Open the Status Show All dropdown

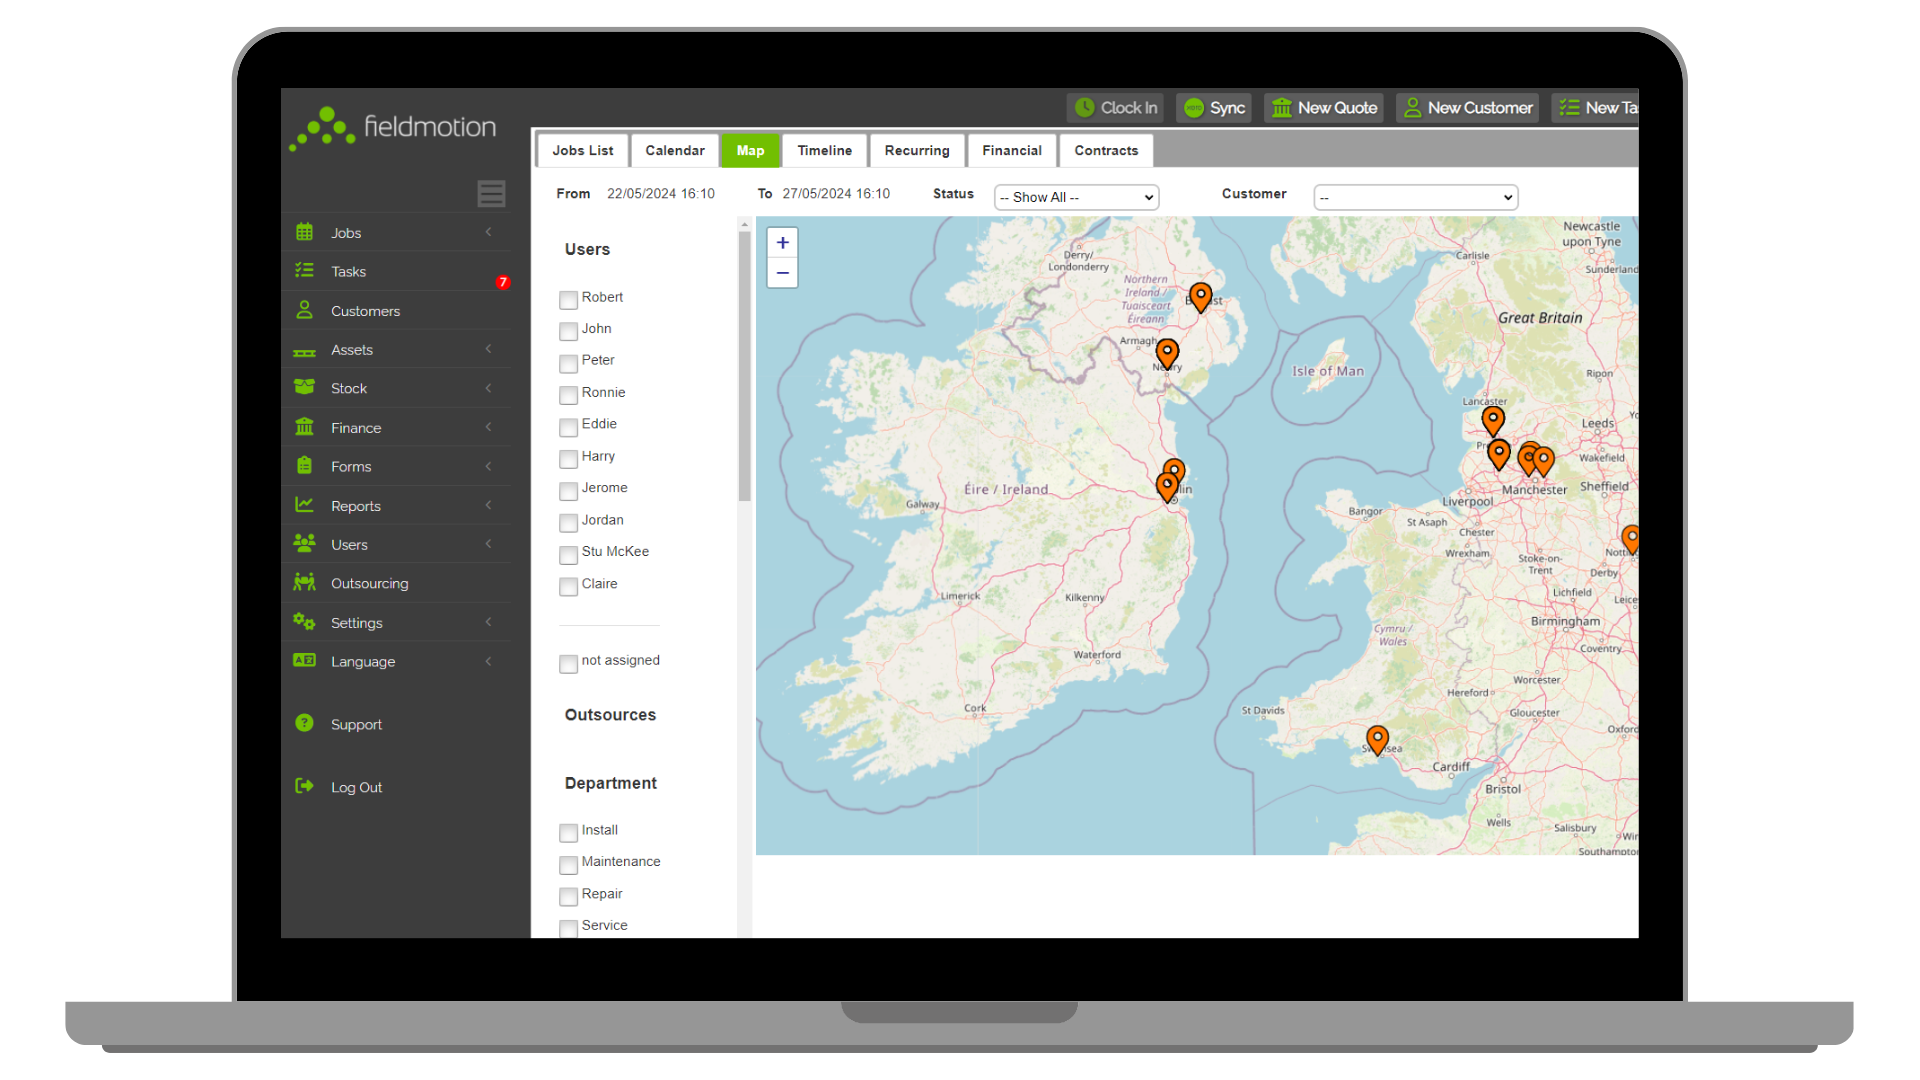(1075, 196)
